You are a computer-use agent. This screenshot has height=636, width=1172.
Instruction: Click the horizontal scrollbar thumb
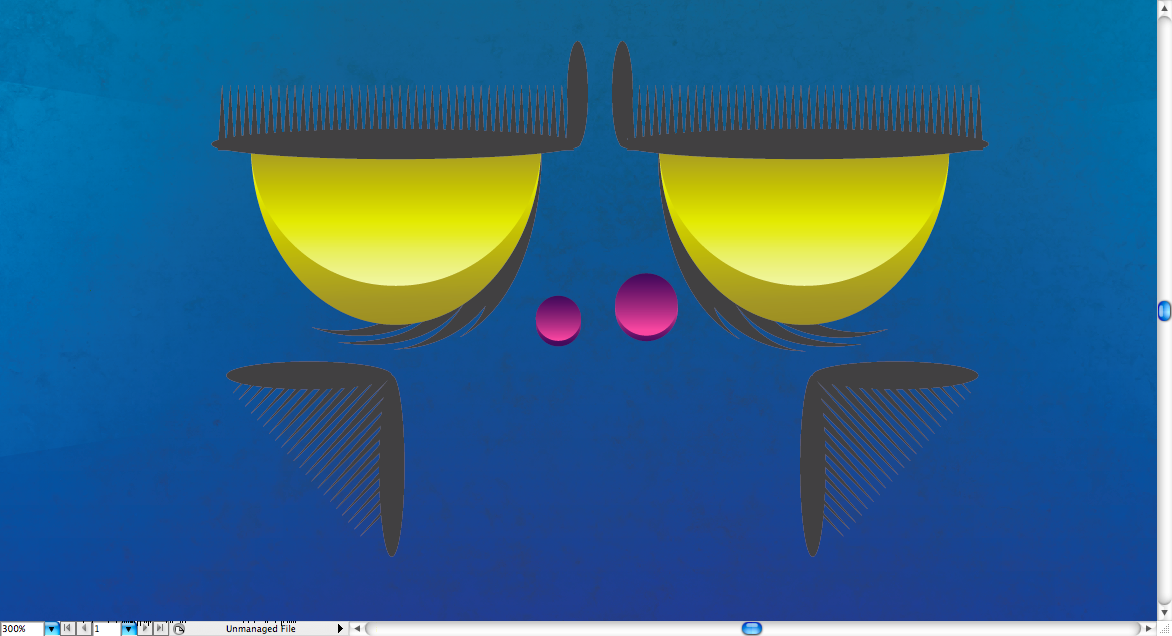752,629
